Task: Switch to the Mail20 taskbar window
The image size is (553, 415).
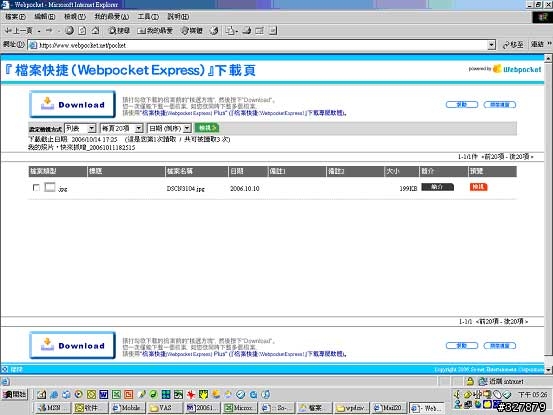Action: (x=388, y=408)
